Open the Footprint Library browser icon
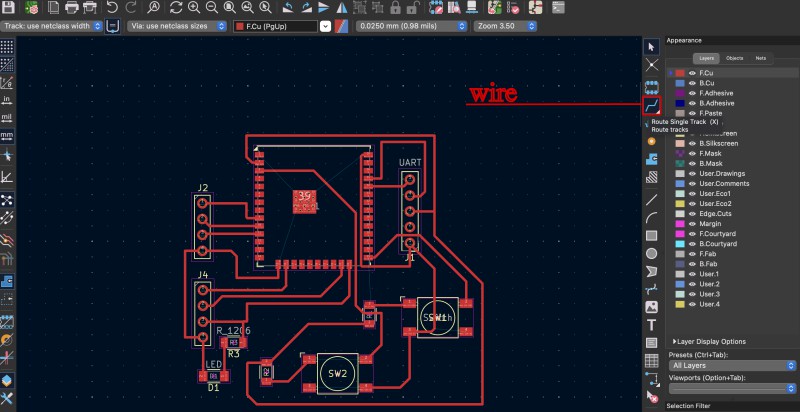Screen dimensions: 800x412 coord(454,7)
